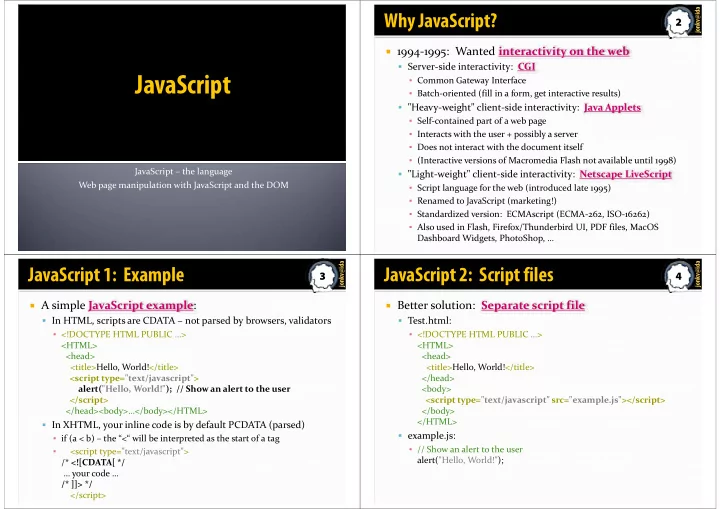
Task: Open the 'interactivity on the web' link
Action: click(564, 51)
